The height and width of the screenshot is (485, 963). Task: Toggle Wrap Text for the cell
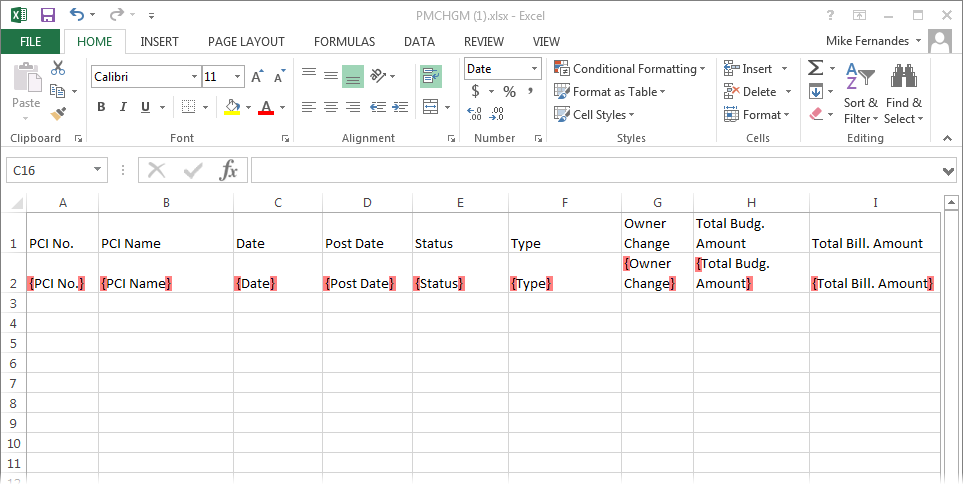tap(431, 77)
